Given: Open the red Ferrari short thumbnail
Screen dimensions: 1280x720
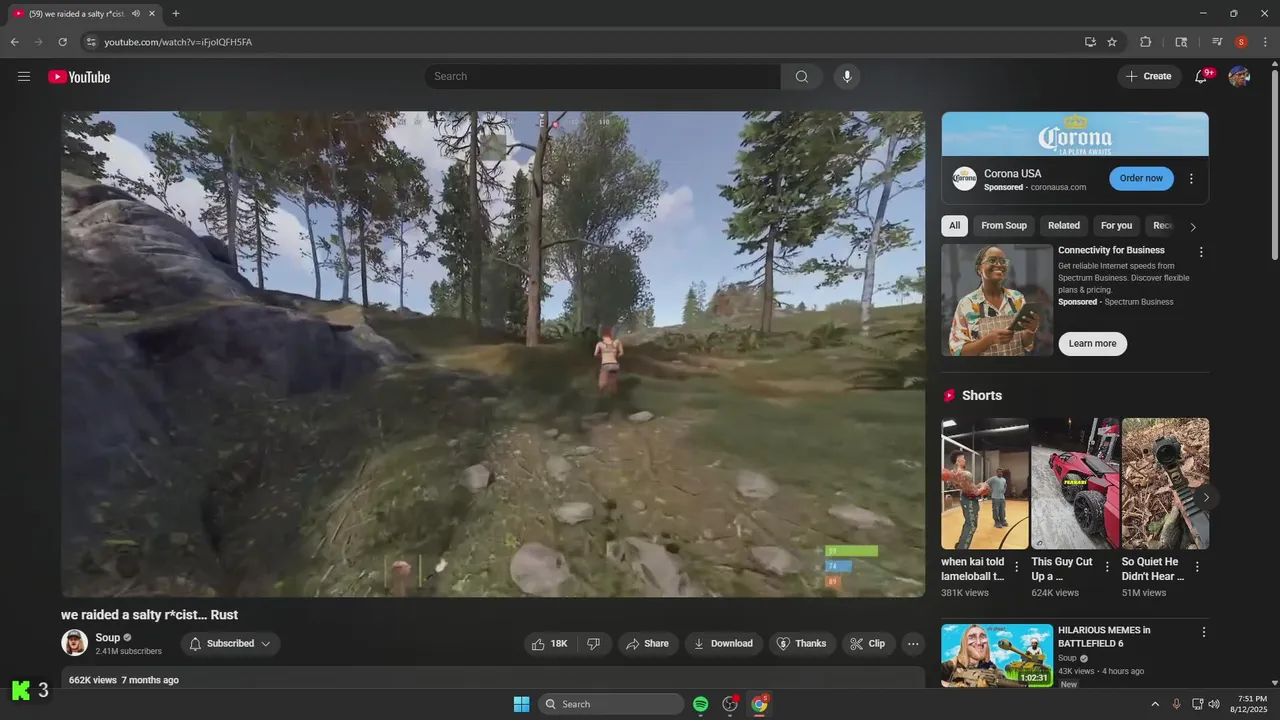Looking at the screenshot, I should pyautogui.click(x=1075, y=484).
